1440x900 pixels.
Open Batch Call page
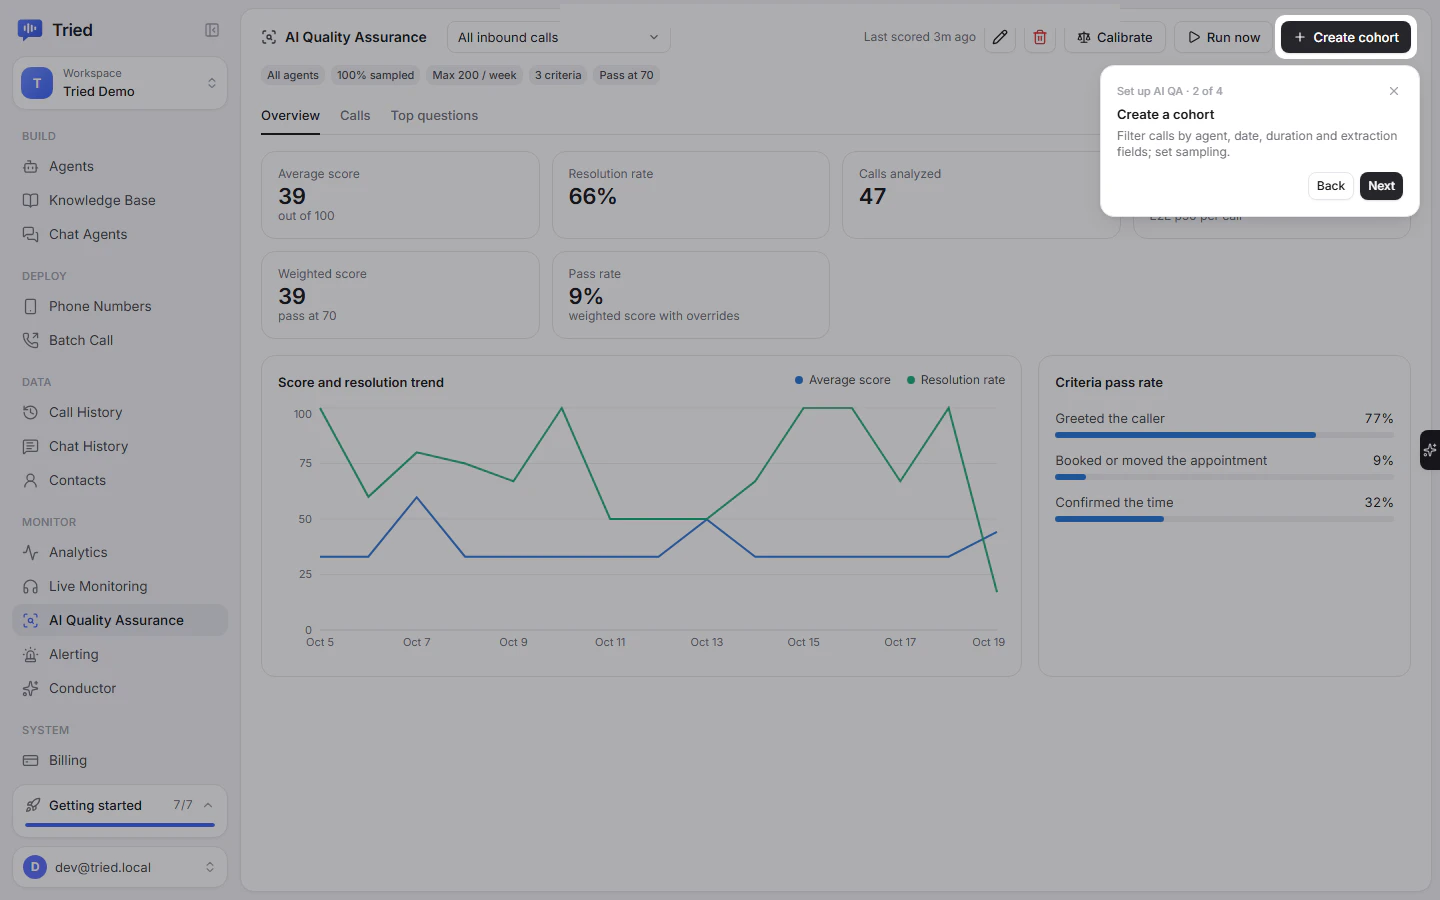click(x=120, y=340)
